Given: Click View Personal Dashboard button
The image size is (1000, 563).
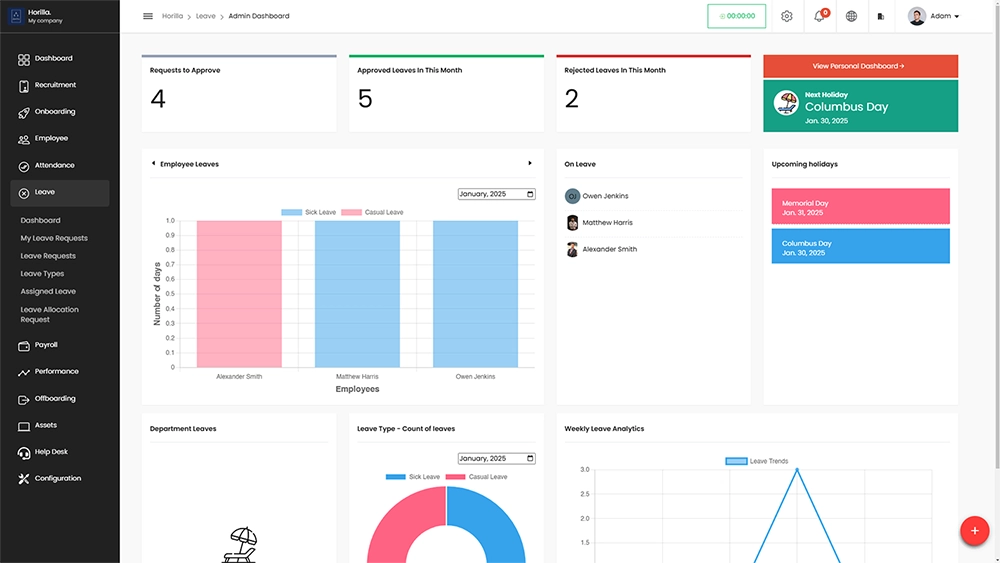Looking at the screenshot, I should point(860,66).
